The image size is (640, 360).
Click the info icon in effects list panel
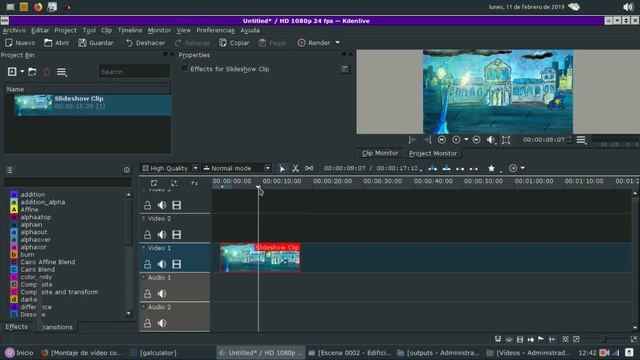(x=127, y=170)
